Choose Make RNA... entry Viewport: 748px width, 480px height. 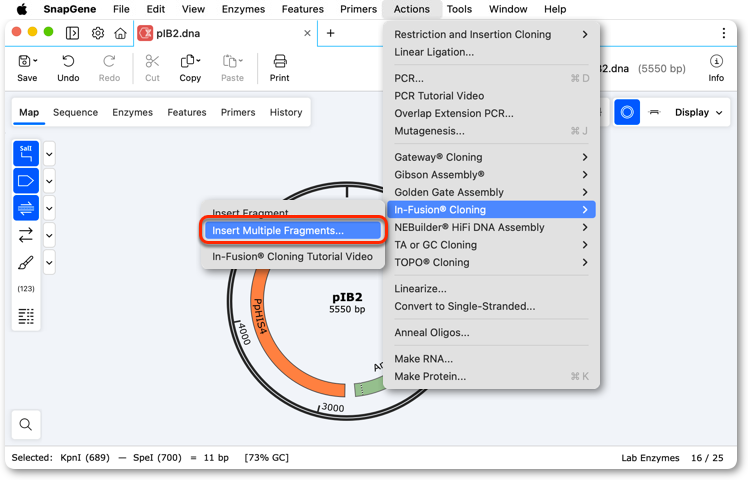pyautogui.click(x=491, y=359)
